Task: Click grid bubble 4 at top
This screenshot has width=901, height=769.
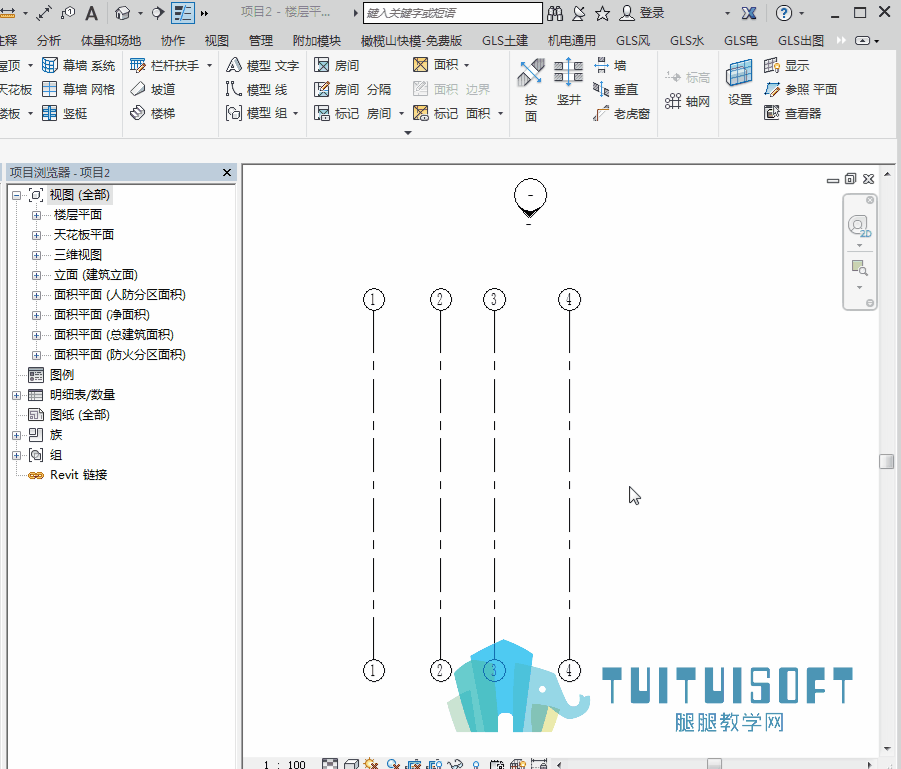Action: (x=569, y=299)
